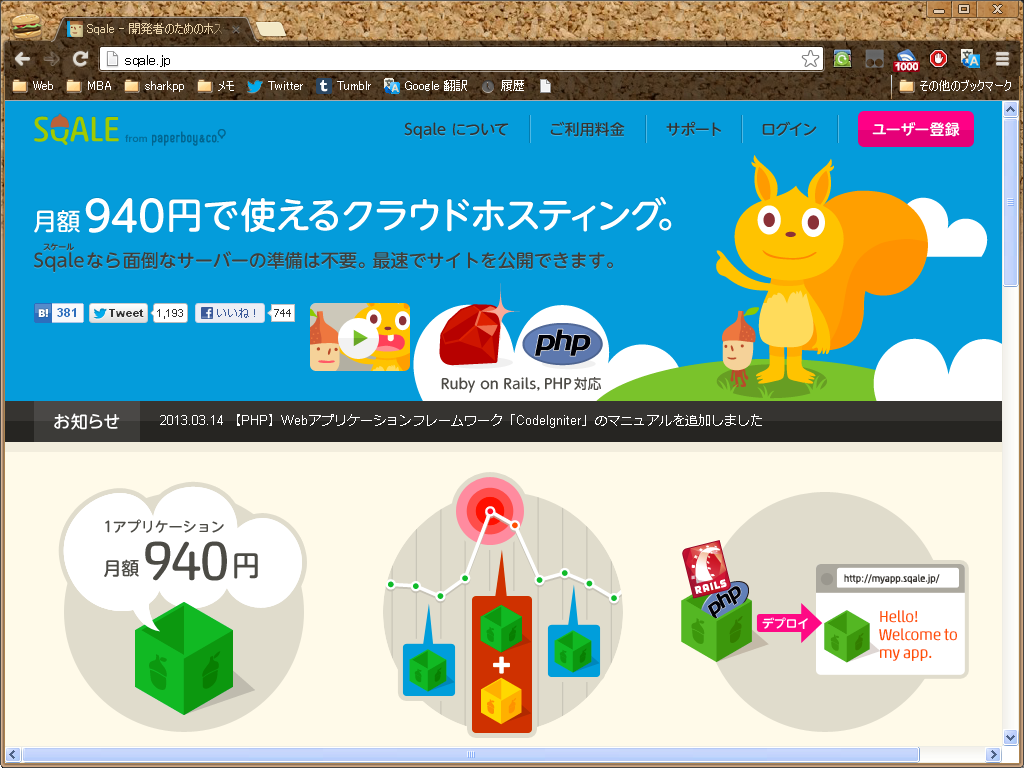
Task: Click the horizontal scrollbar left arrow
Action: (12, 755)
